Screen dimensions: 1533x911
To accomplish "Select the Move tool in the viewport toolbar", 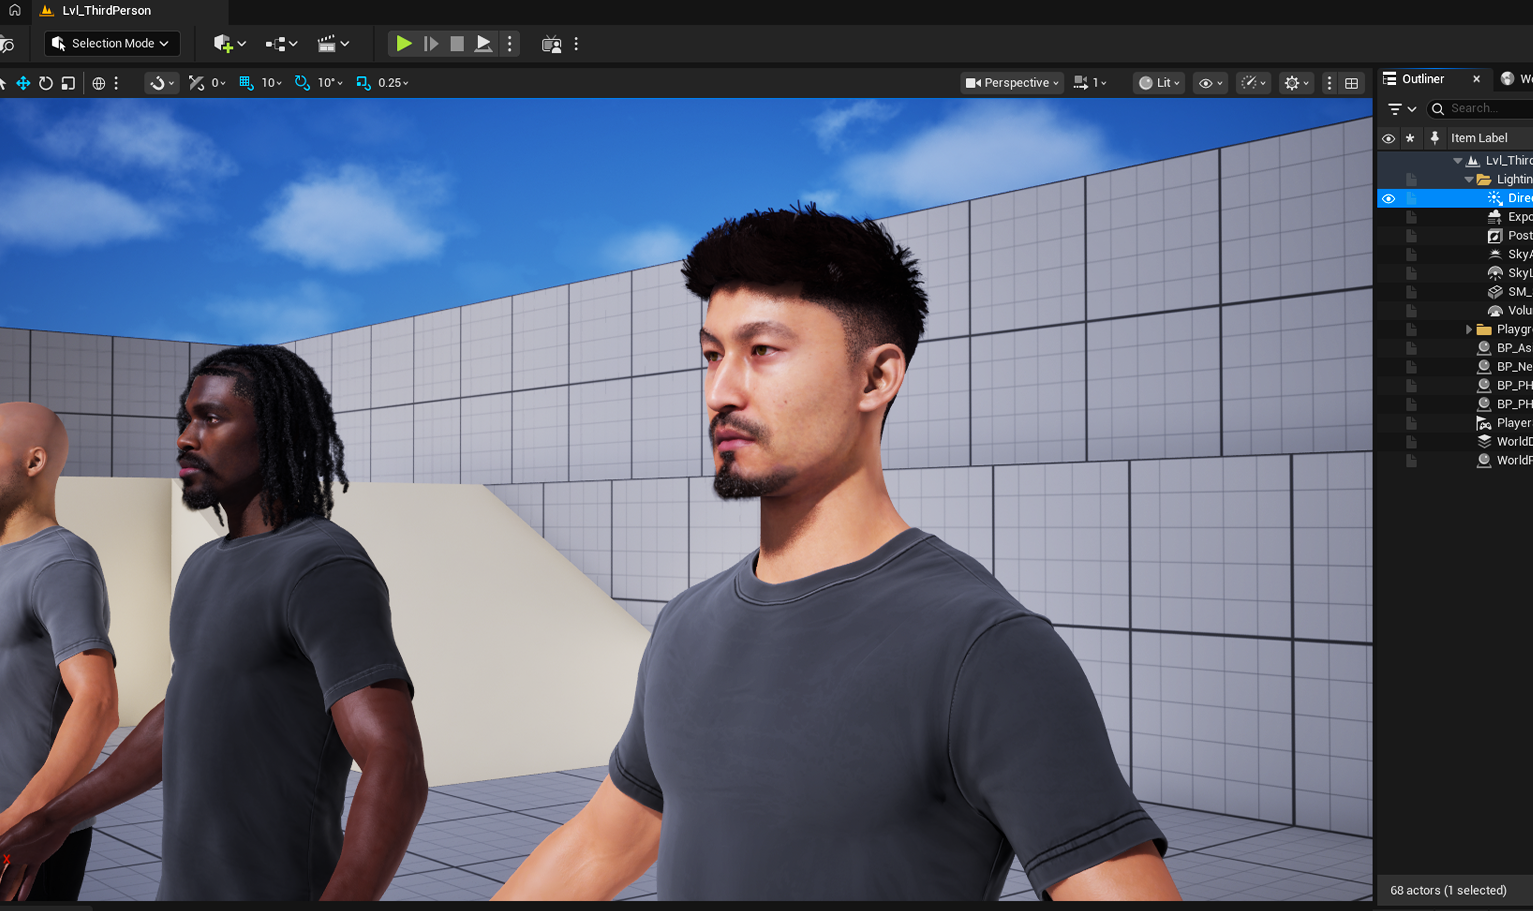I will click(x=23, y=83).
